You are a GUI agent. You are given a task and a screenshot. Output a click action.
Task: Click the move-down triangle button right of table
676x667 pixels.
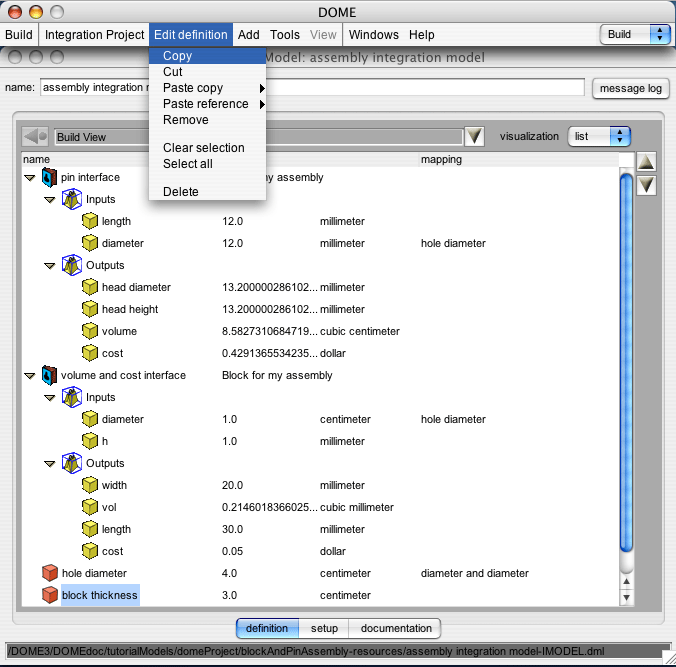646,186
